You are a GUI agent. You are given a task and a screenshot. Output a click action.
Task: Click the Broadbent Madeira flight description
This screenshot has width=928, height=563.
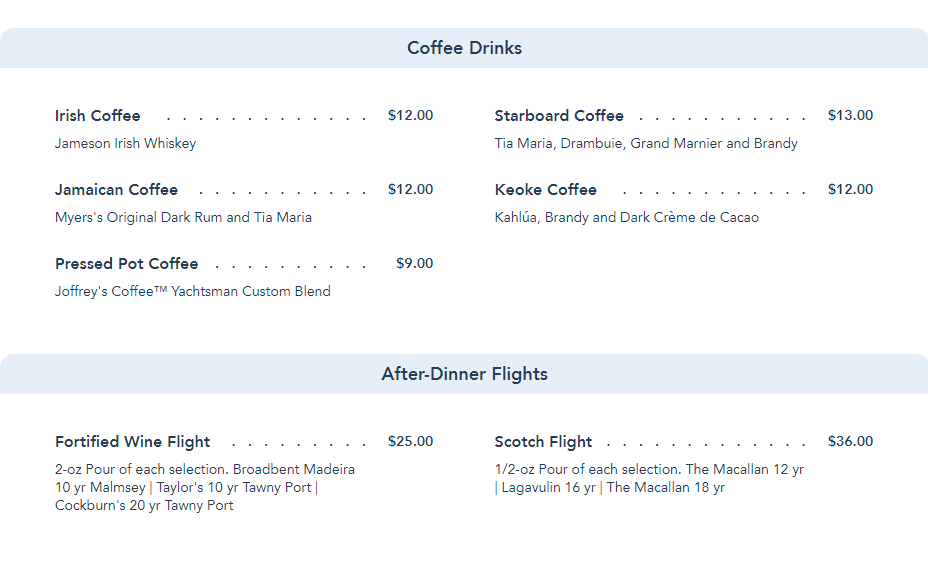click(205, 487)
